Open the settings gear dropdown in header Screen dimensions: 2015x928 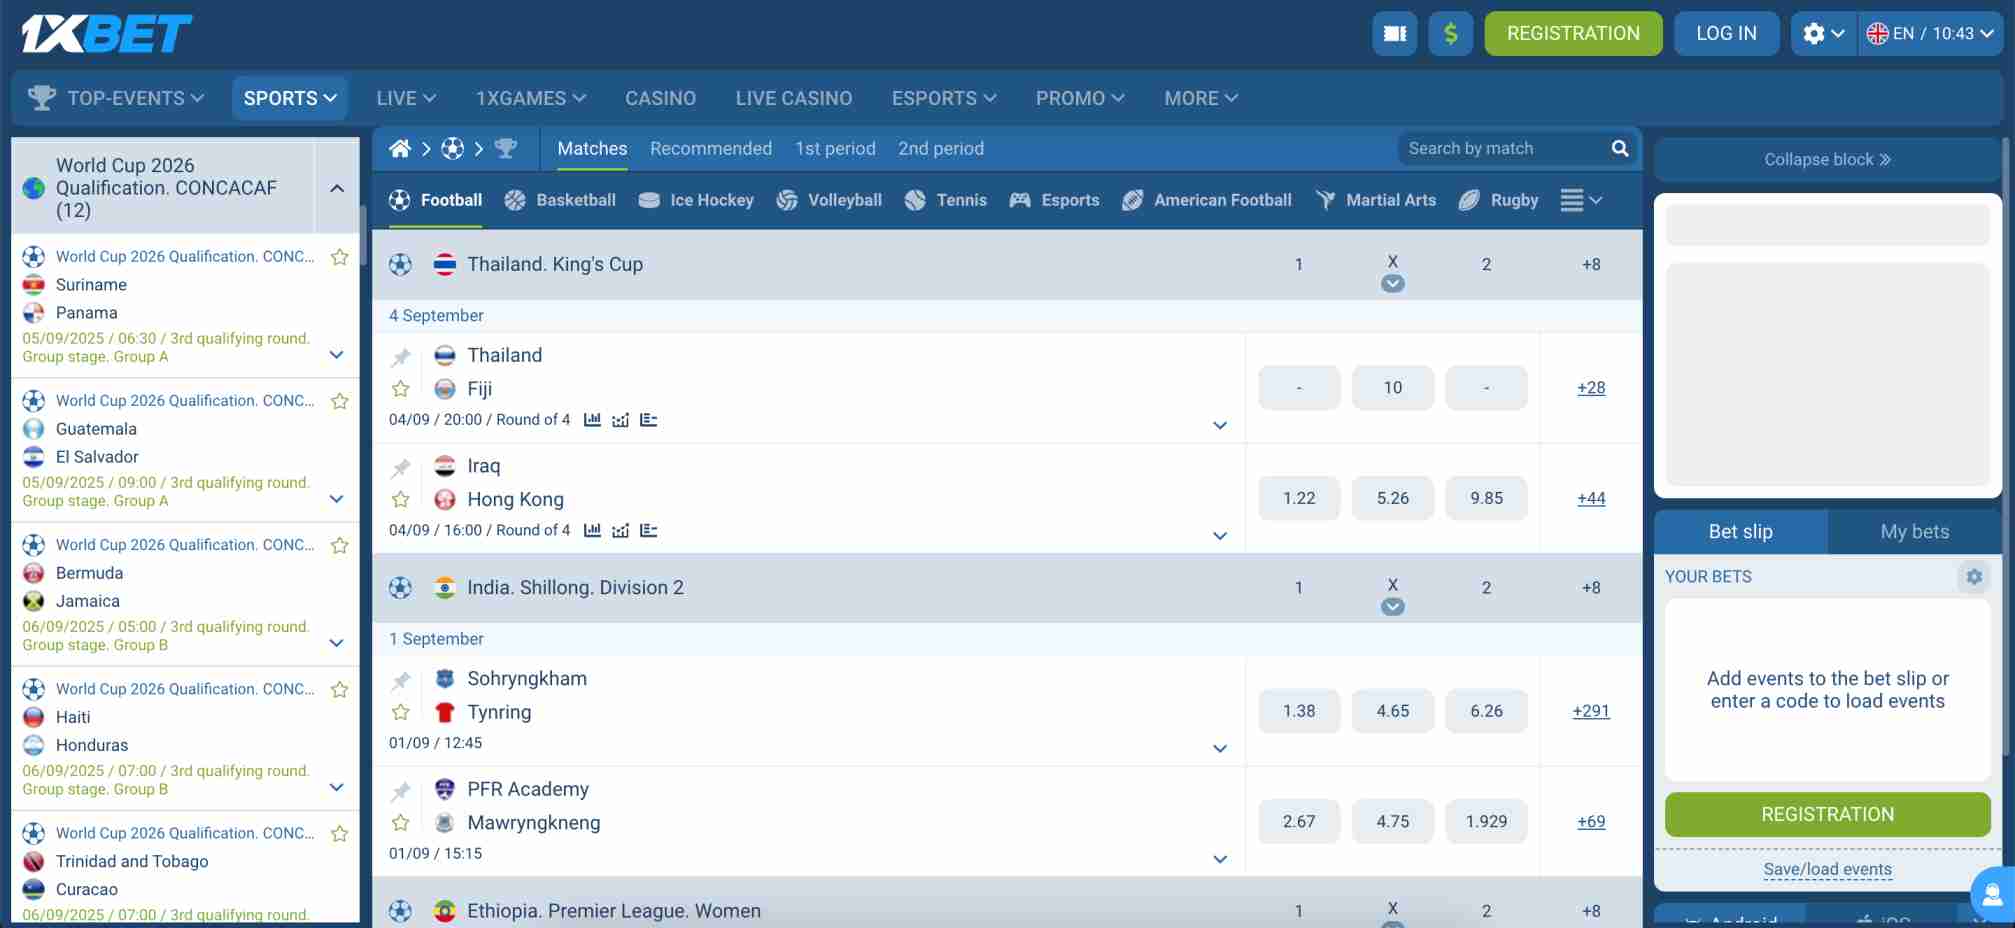click(1823, 33)
